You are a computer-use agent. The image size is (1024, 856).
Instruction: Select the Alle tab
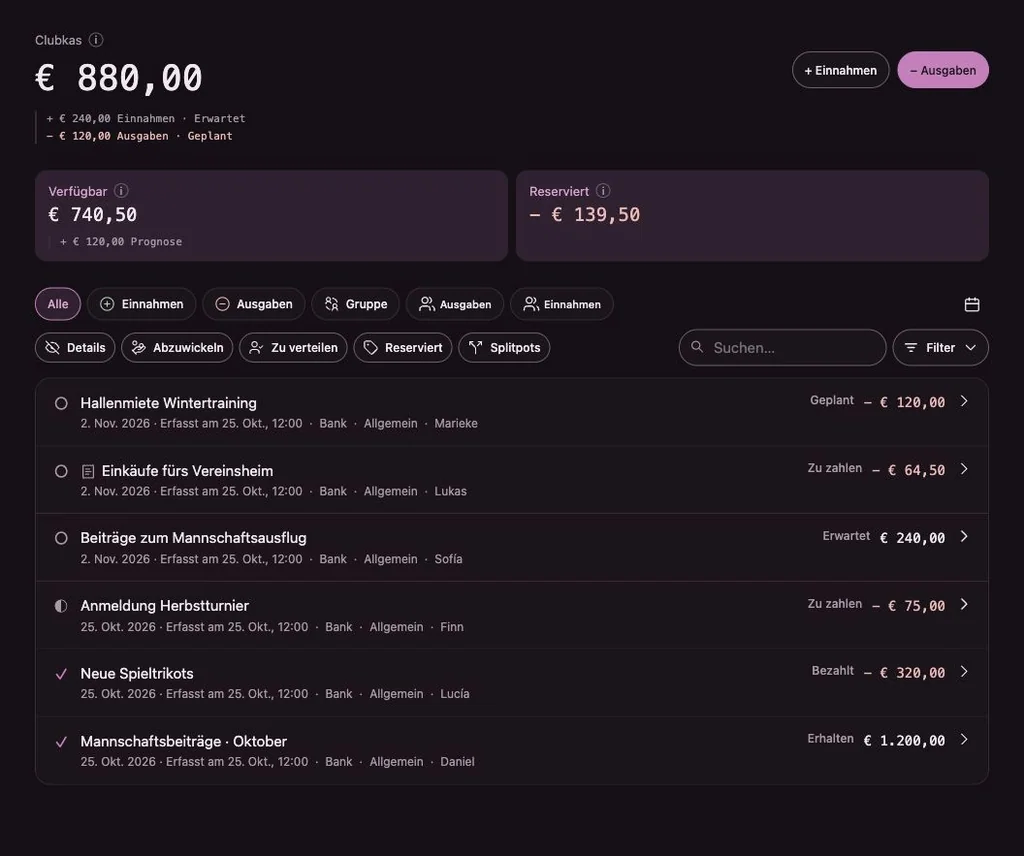(x=57, y=304)
